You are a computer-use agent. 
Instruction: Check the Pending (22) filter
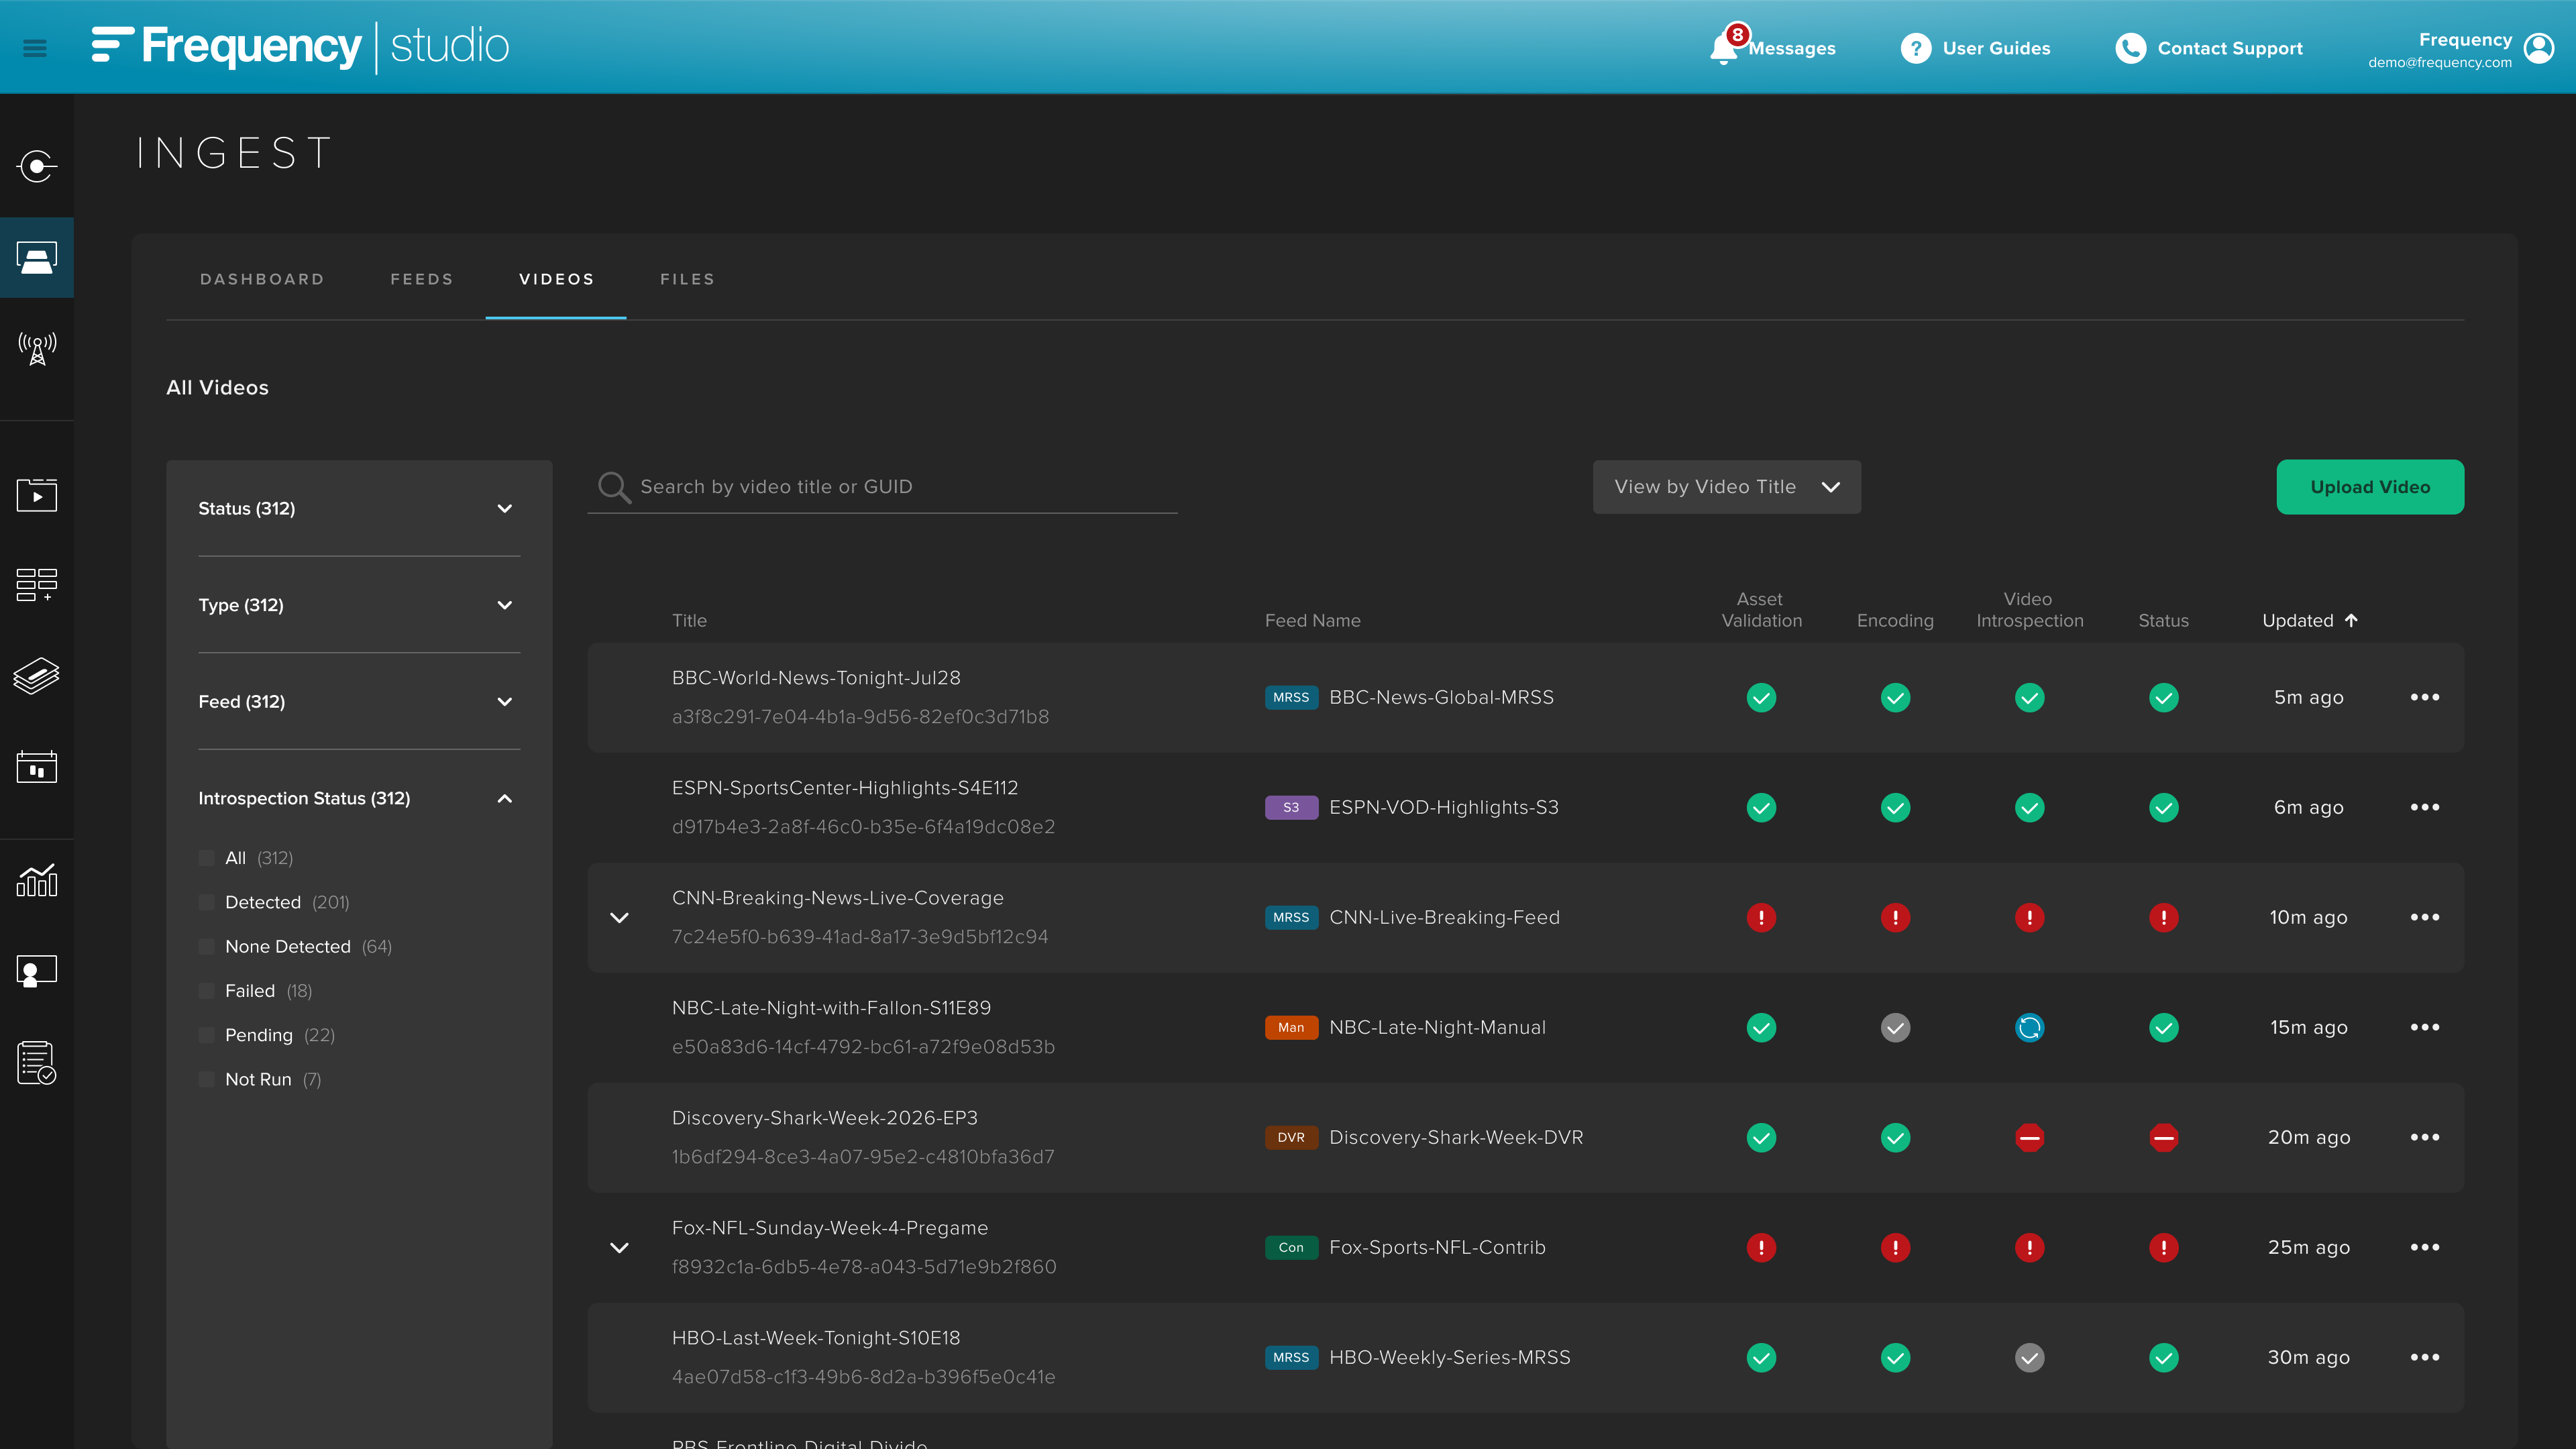coord(207,1035)
